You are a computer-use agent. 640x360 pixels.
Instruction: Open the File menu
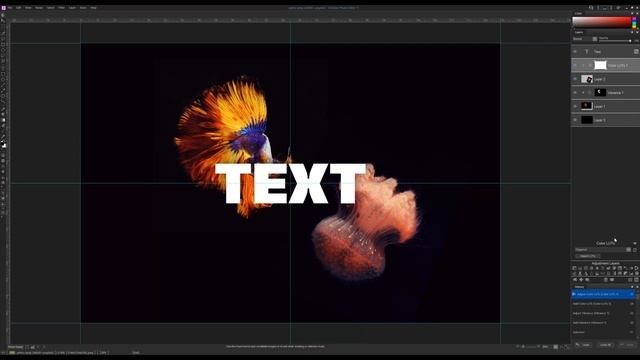10,8
